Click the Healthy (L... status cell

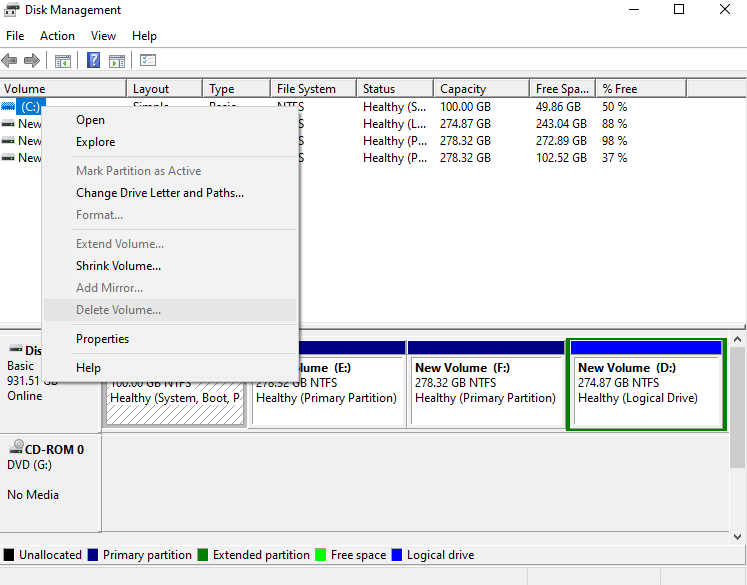click(394, 124)
